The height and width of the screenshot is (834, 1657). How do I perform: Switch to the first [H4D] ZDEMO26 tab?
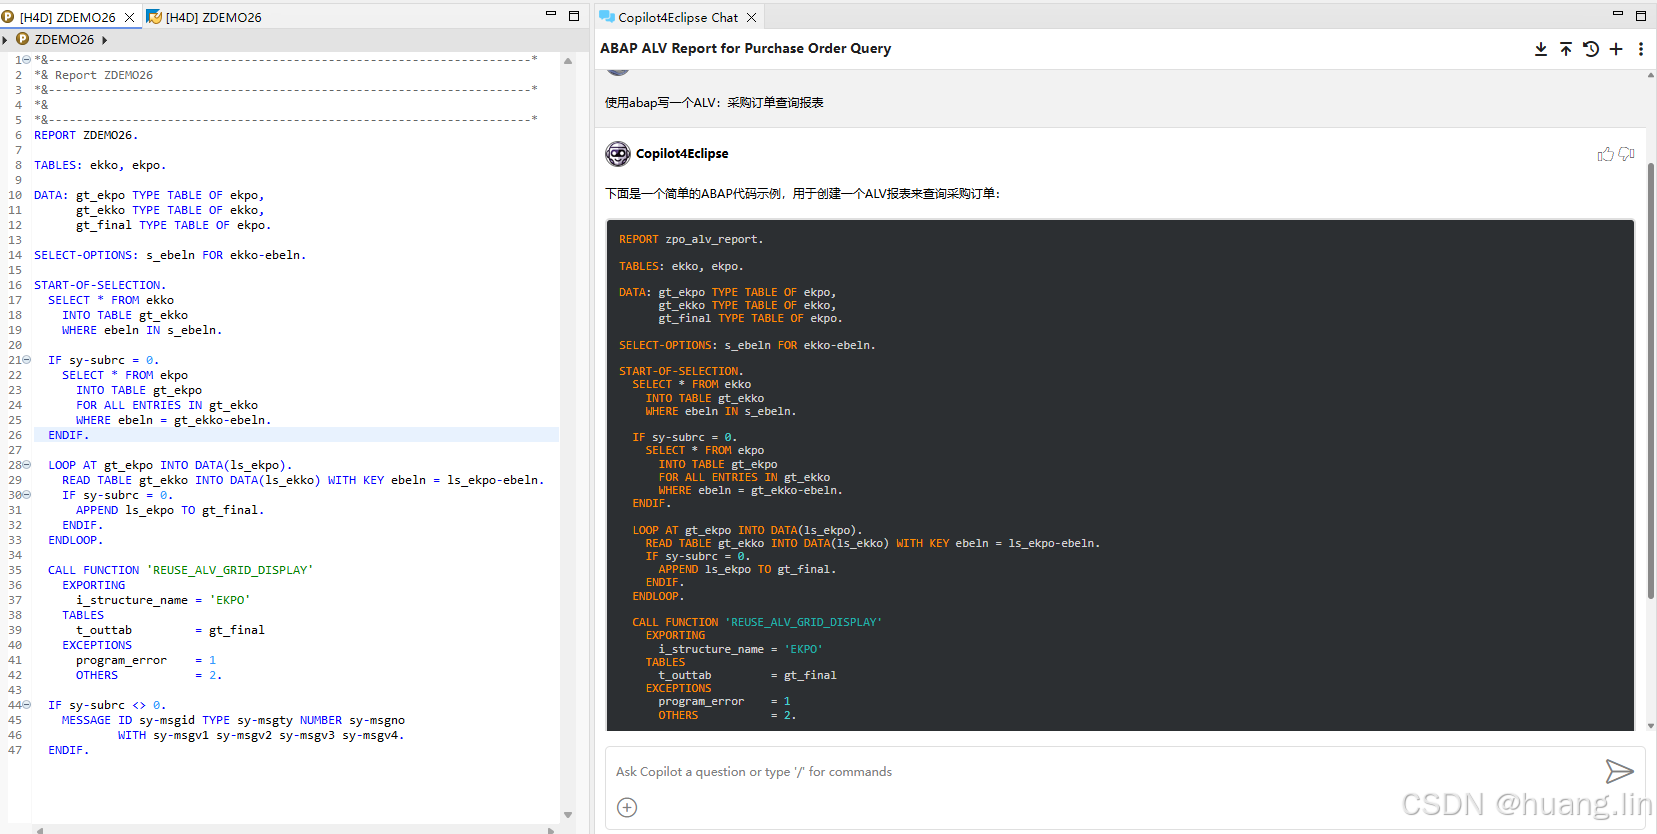click(x=67, y=17)
